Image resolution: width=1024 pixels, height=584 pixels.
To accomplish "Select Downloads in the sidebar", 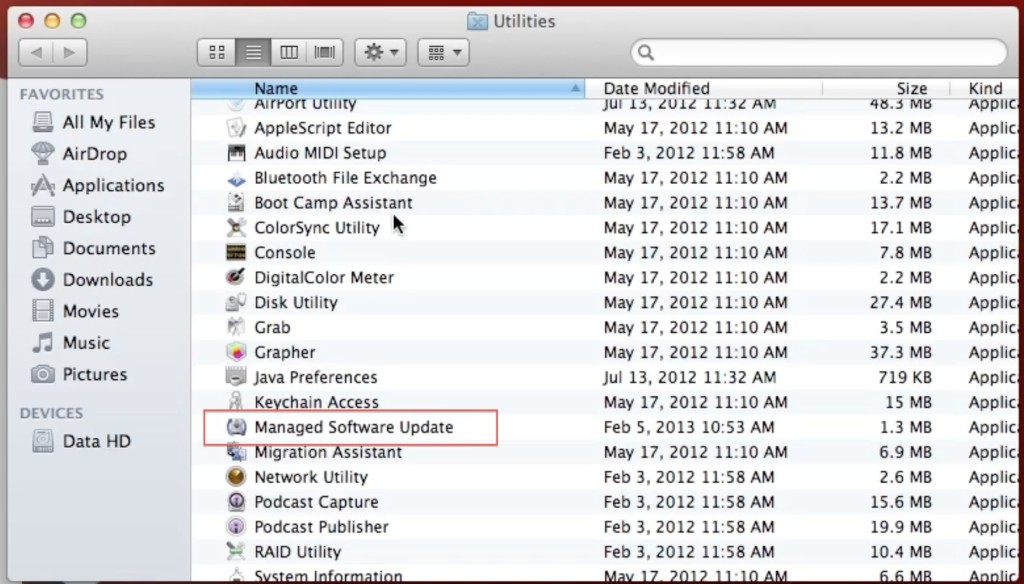I will (107, 280).
